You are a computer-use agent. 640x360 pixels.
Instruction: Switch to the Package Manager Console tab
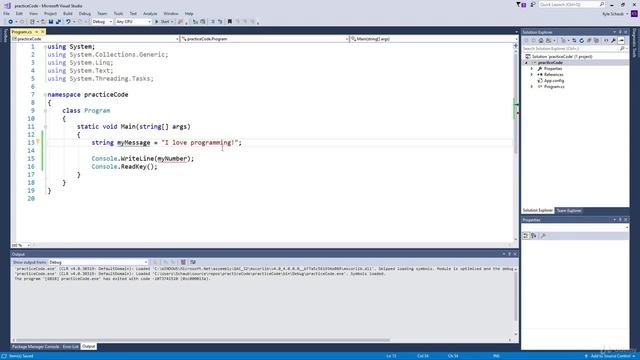[x=36, y=347]
